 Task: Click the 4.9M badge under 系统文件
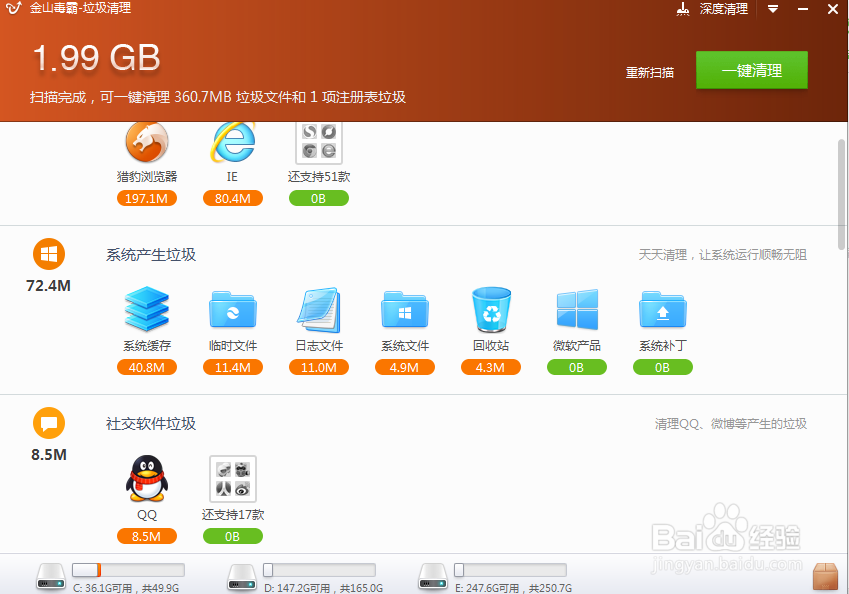[405, 367]
